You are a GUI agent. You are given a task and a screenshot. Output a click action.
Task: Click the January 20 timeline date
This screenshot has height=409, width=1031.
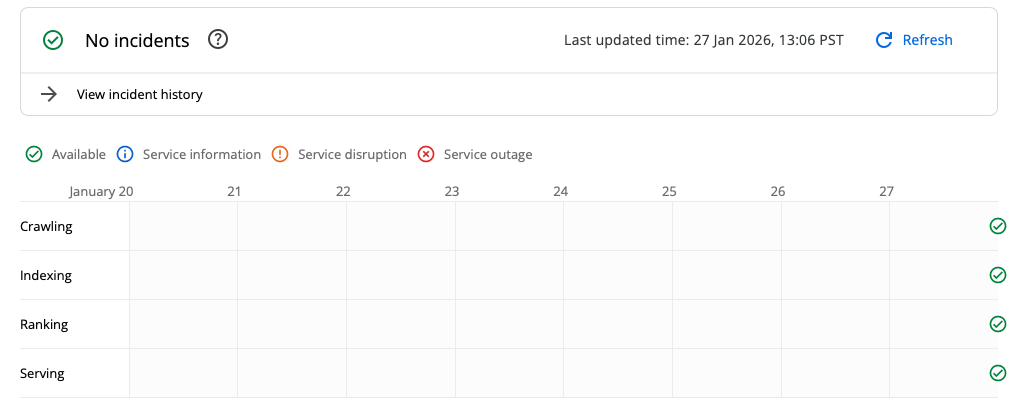coord(101,190)
